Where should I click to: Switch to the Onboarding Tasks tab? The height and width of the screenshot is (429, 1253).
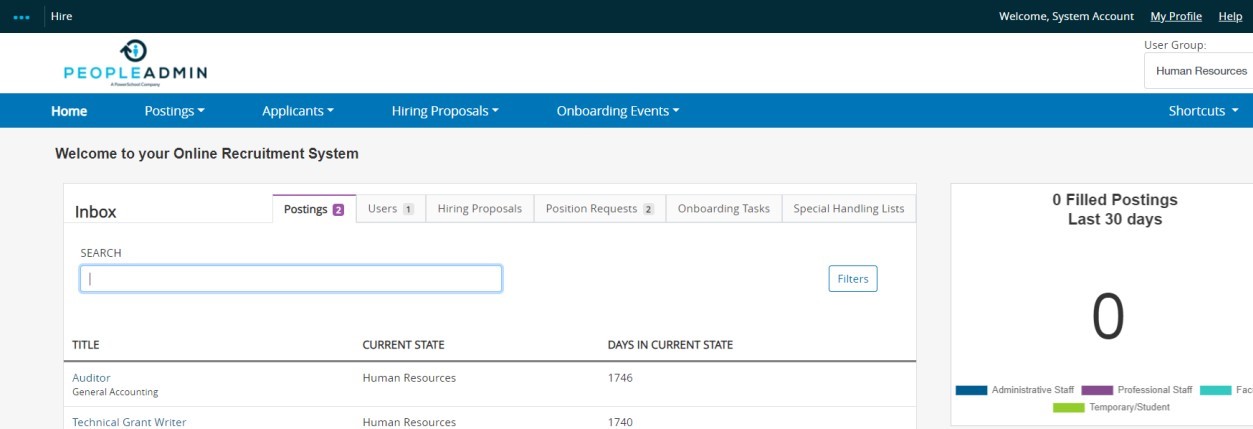click(723, 209)
